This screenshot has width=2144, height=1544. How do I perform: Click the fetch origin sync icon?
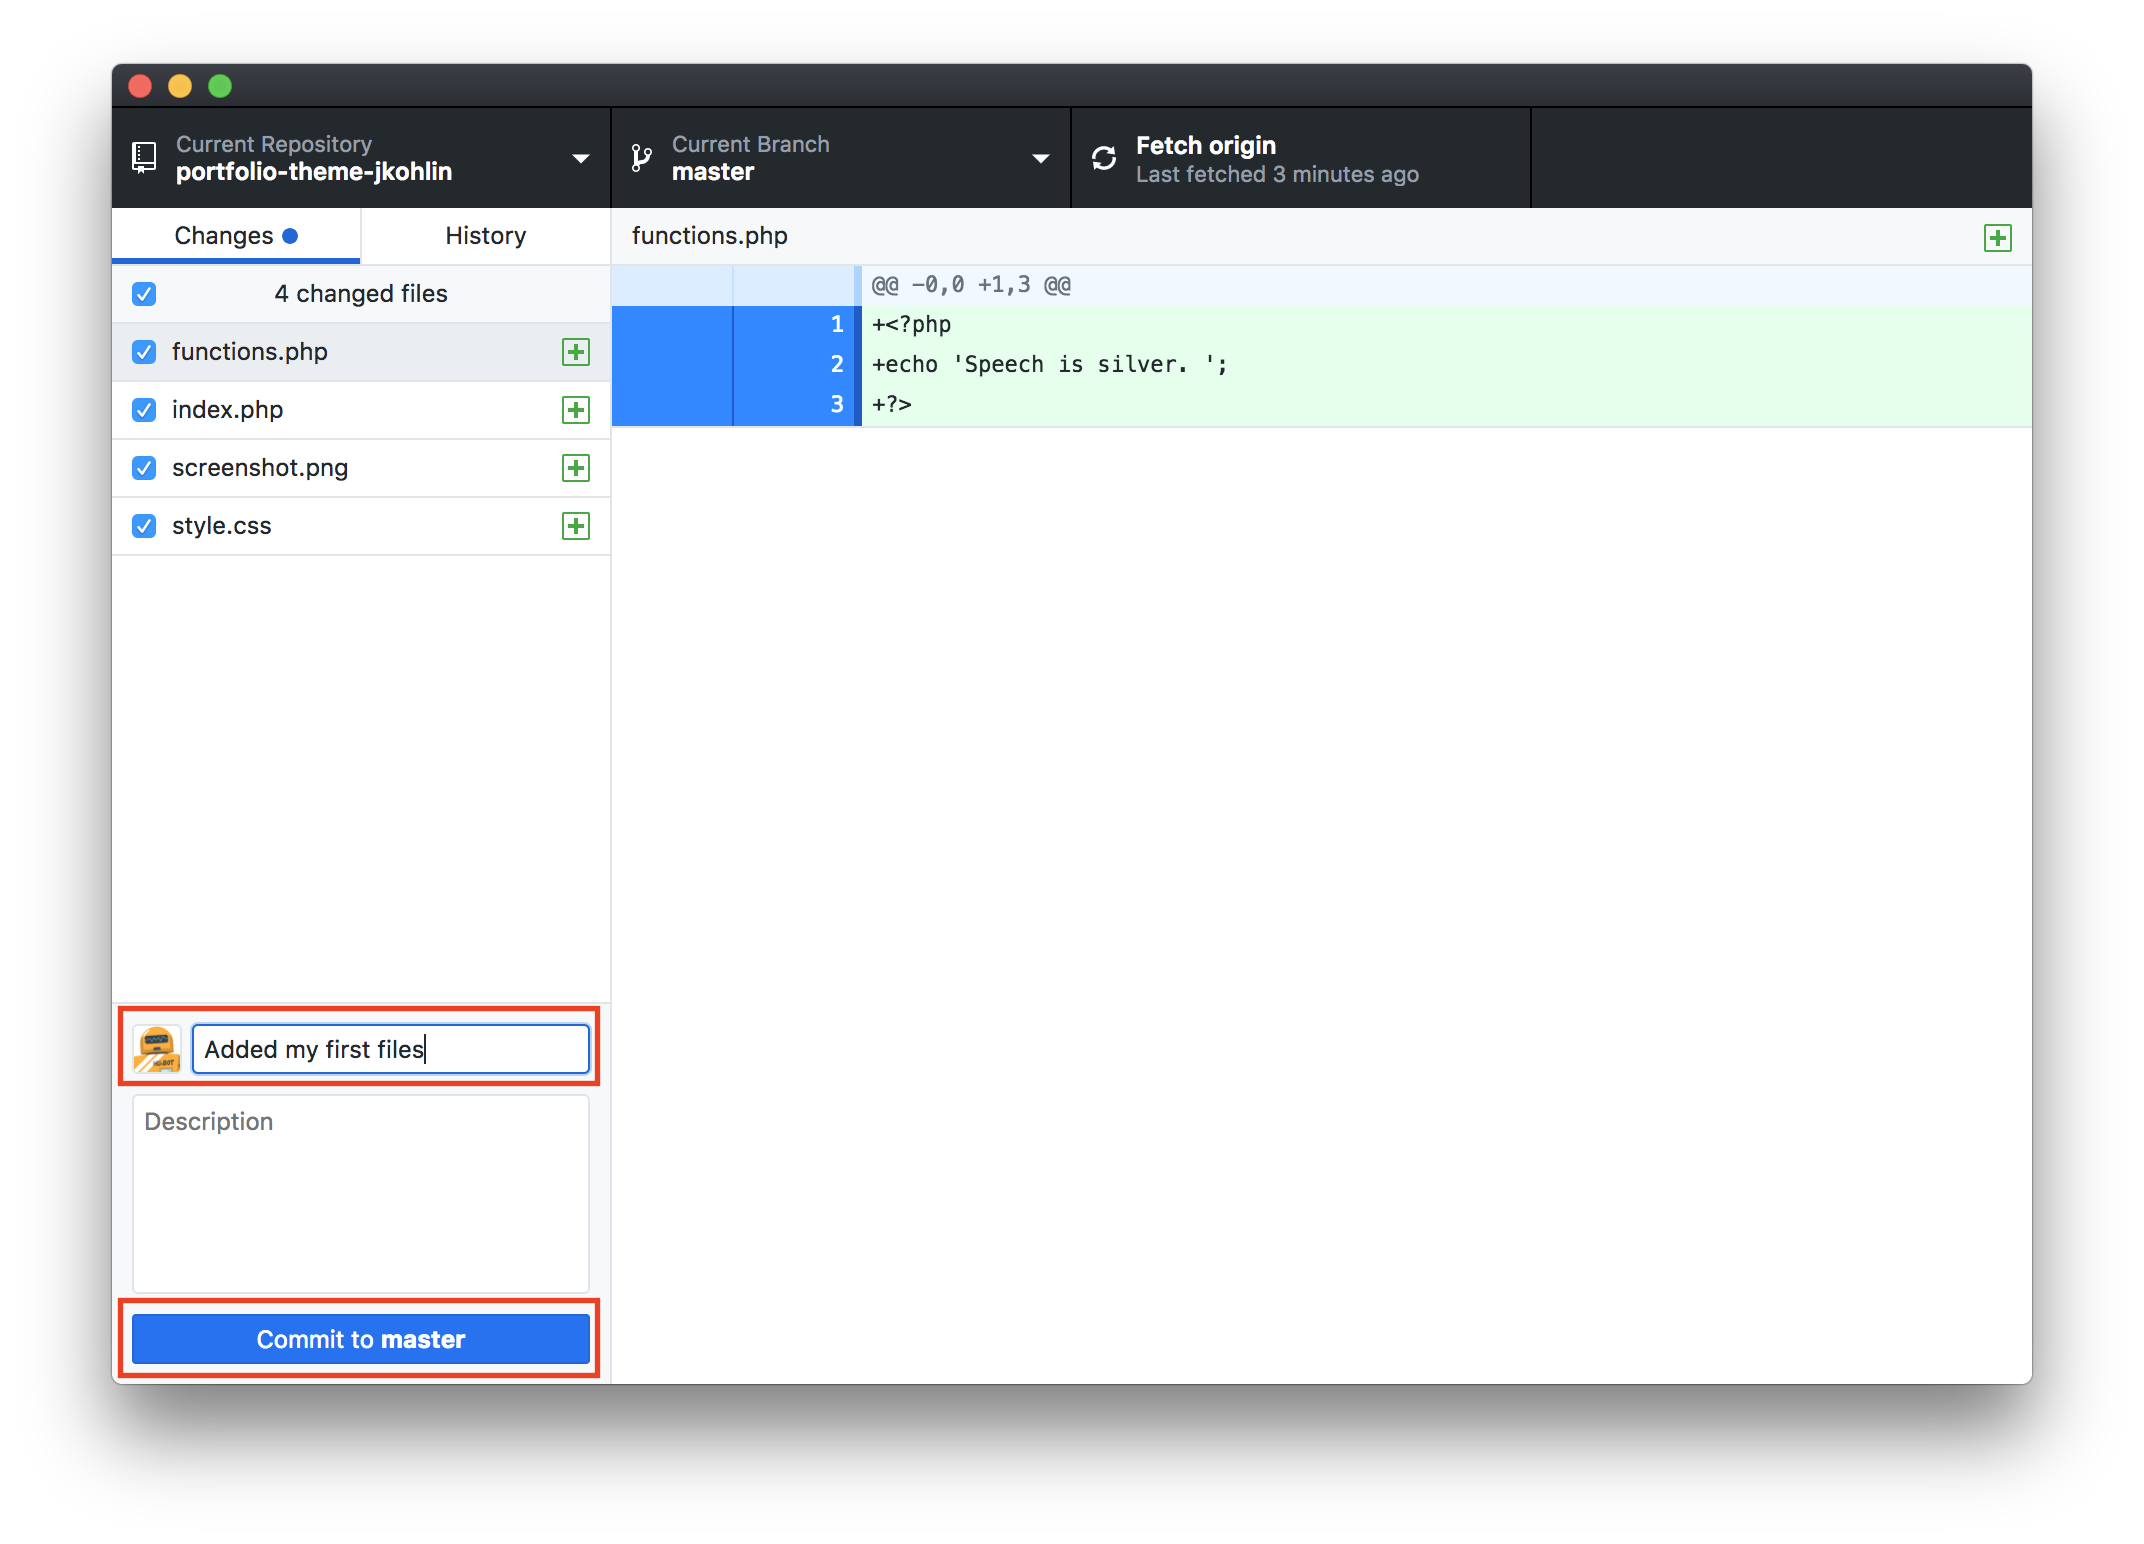coord(1104,158)
